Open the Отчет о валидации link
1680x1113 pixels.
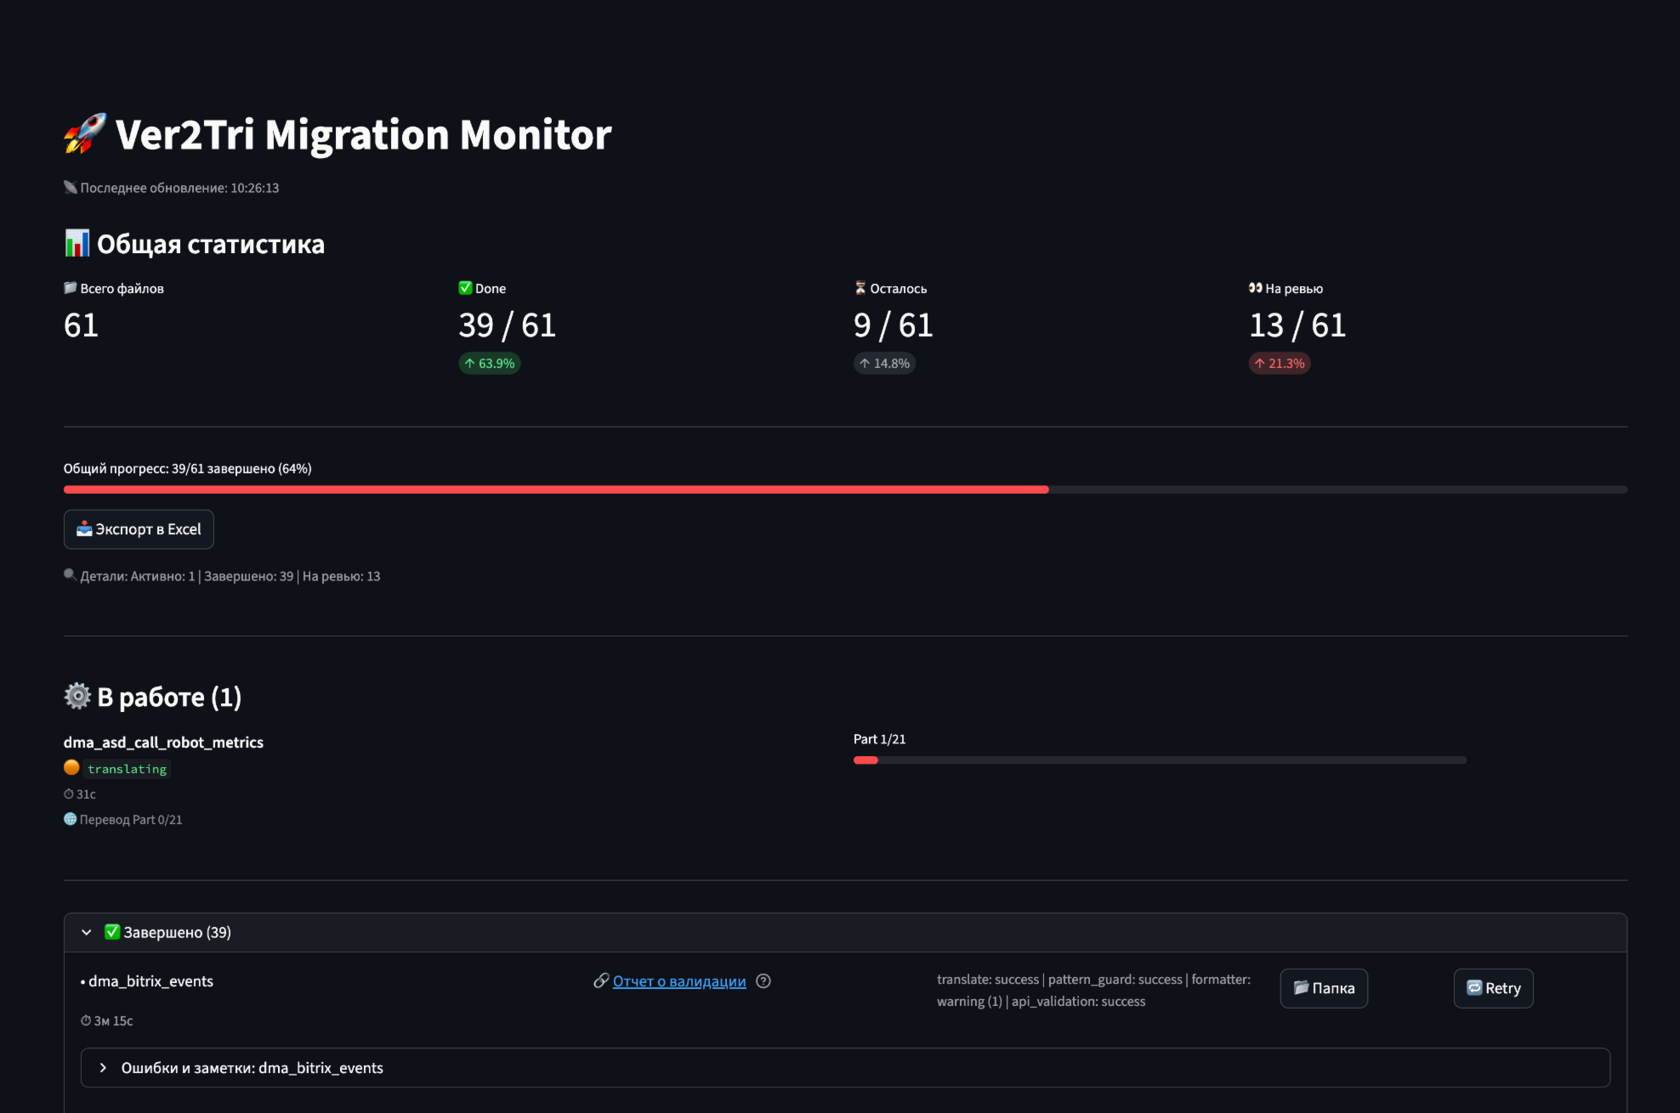click(x=679, y=981)
